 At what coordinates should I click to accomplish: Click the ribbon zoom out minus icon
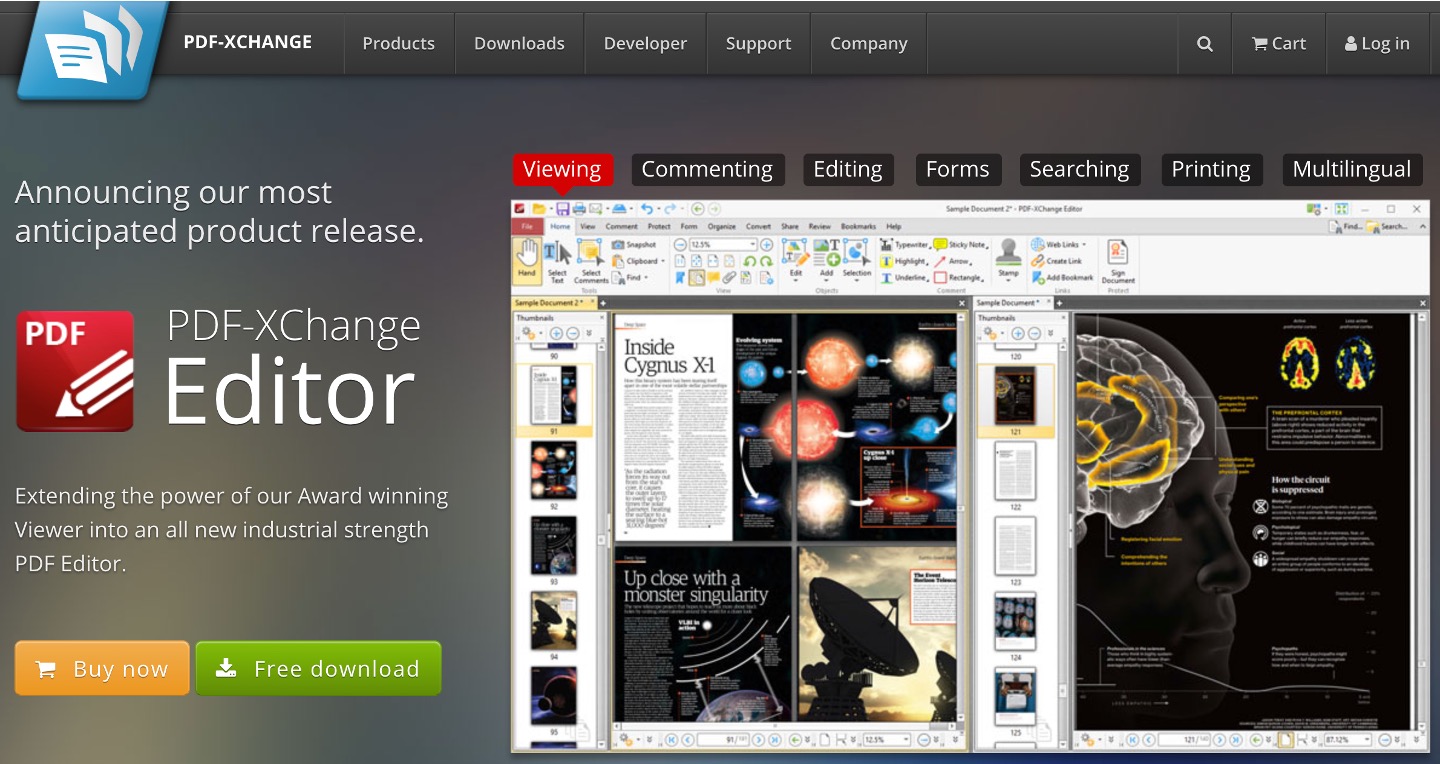[x=680, y=245]
